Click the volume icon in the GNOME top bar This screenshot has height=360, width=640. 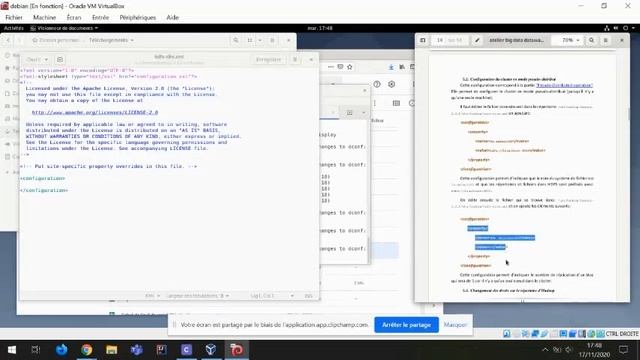tap(616, 28)
